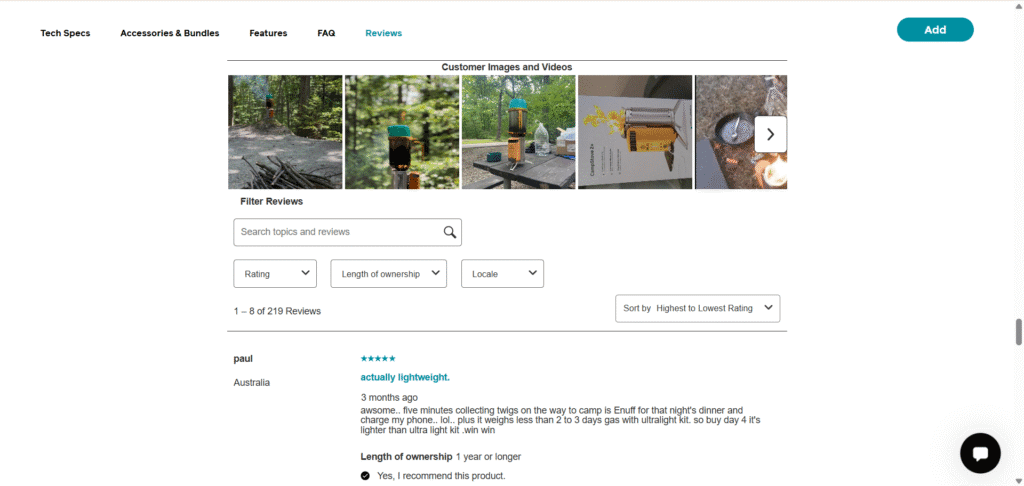Select the Reviews tab
The image size is (1024, 486).
coord(383,33)
